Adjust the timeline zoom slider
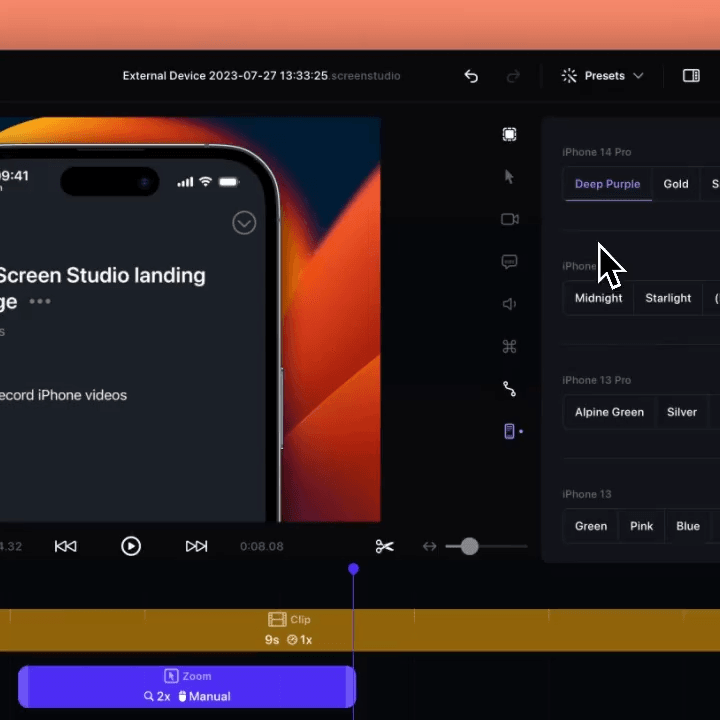Viewport: 720px width, 720px height. (x=469, y=546)
